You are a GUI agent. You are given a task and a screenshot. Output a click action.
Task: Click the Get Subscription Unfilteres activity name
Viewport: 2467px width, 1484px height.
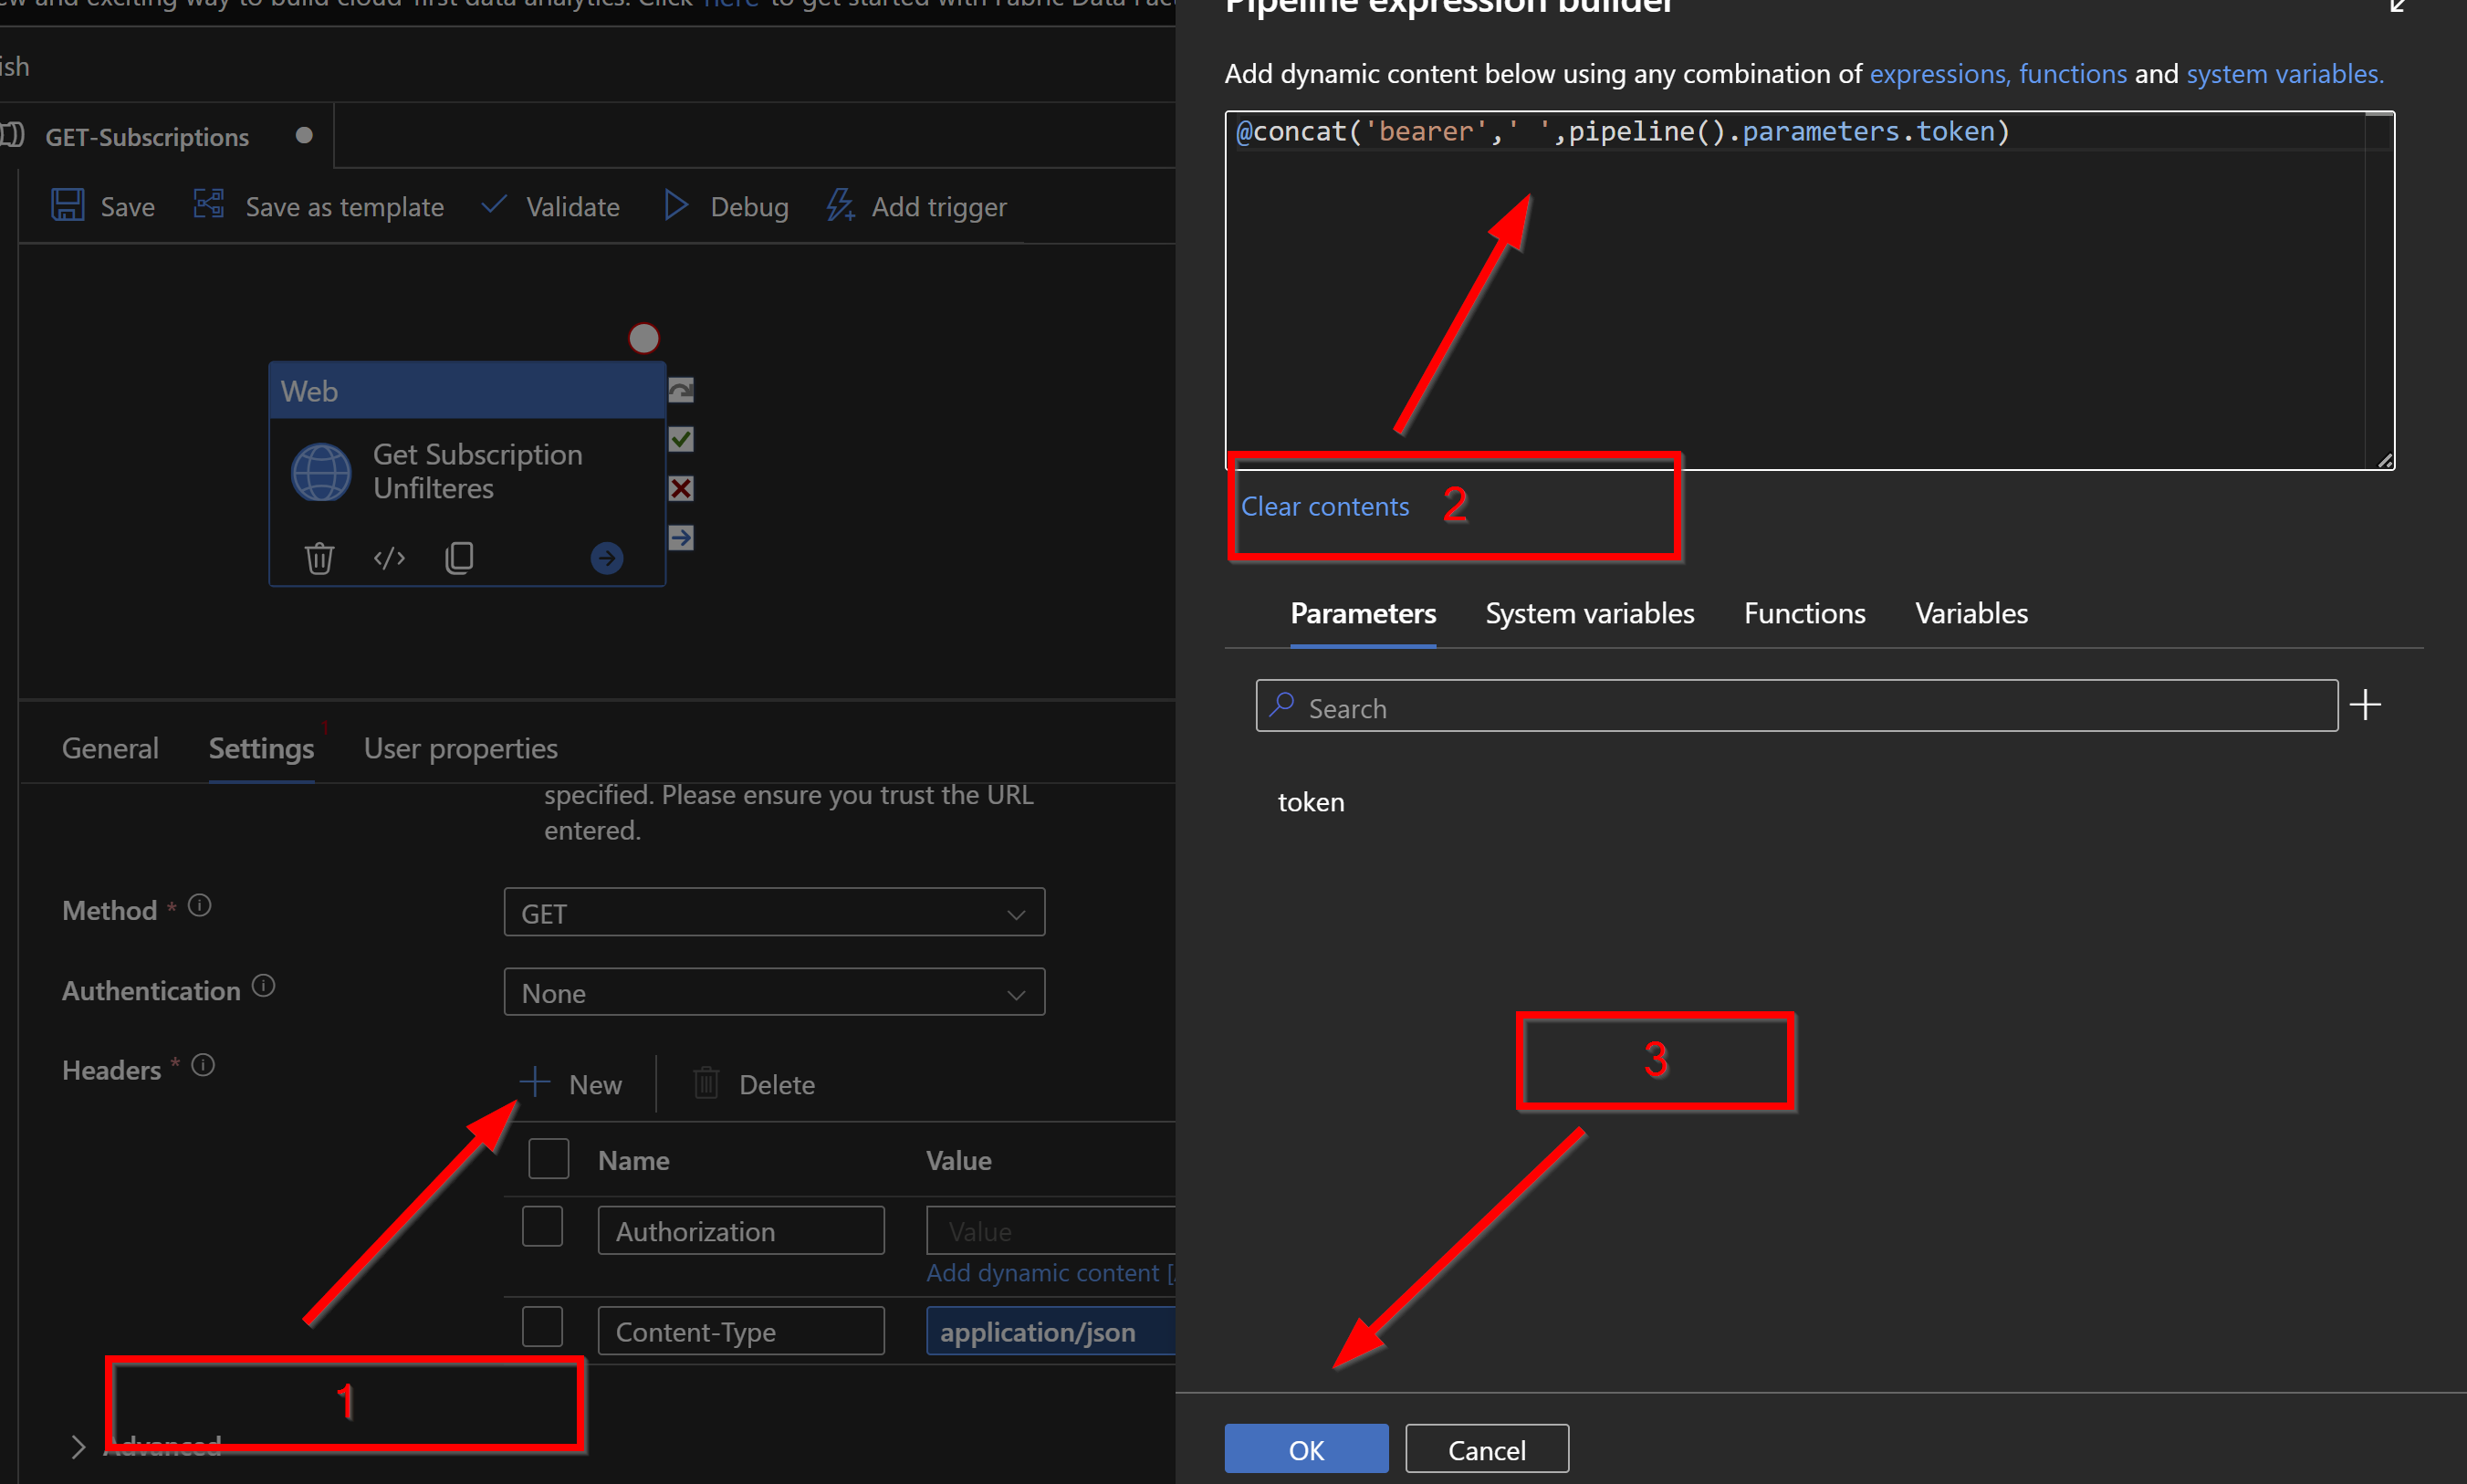[477, 471]
